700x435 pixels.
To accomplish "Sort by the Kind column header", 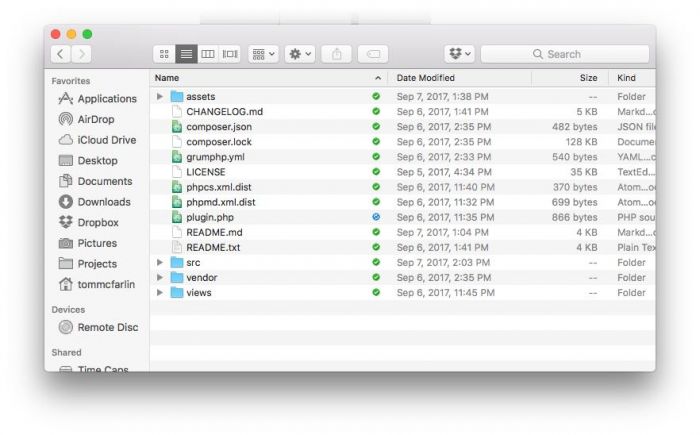I will click(626, 78).
